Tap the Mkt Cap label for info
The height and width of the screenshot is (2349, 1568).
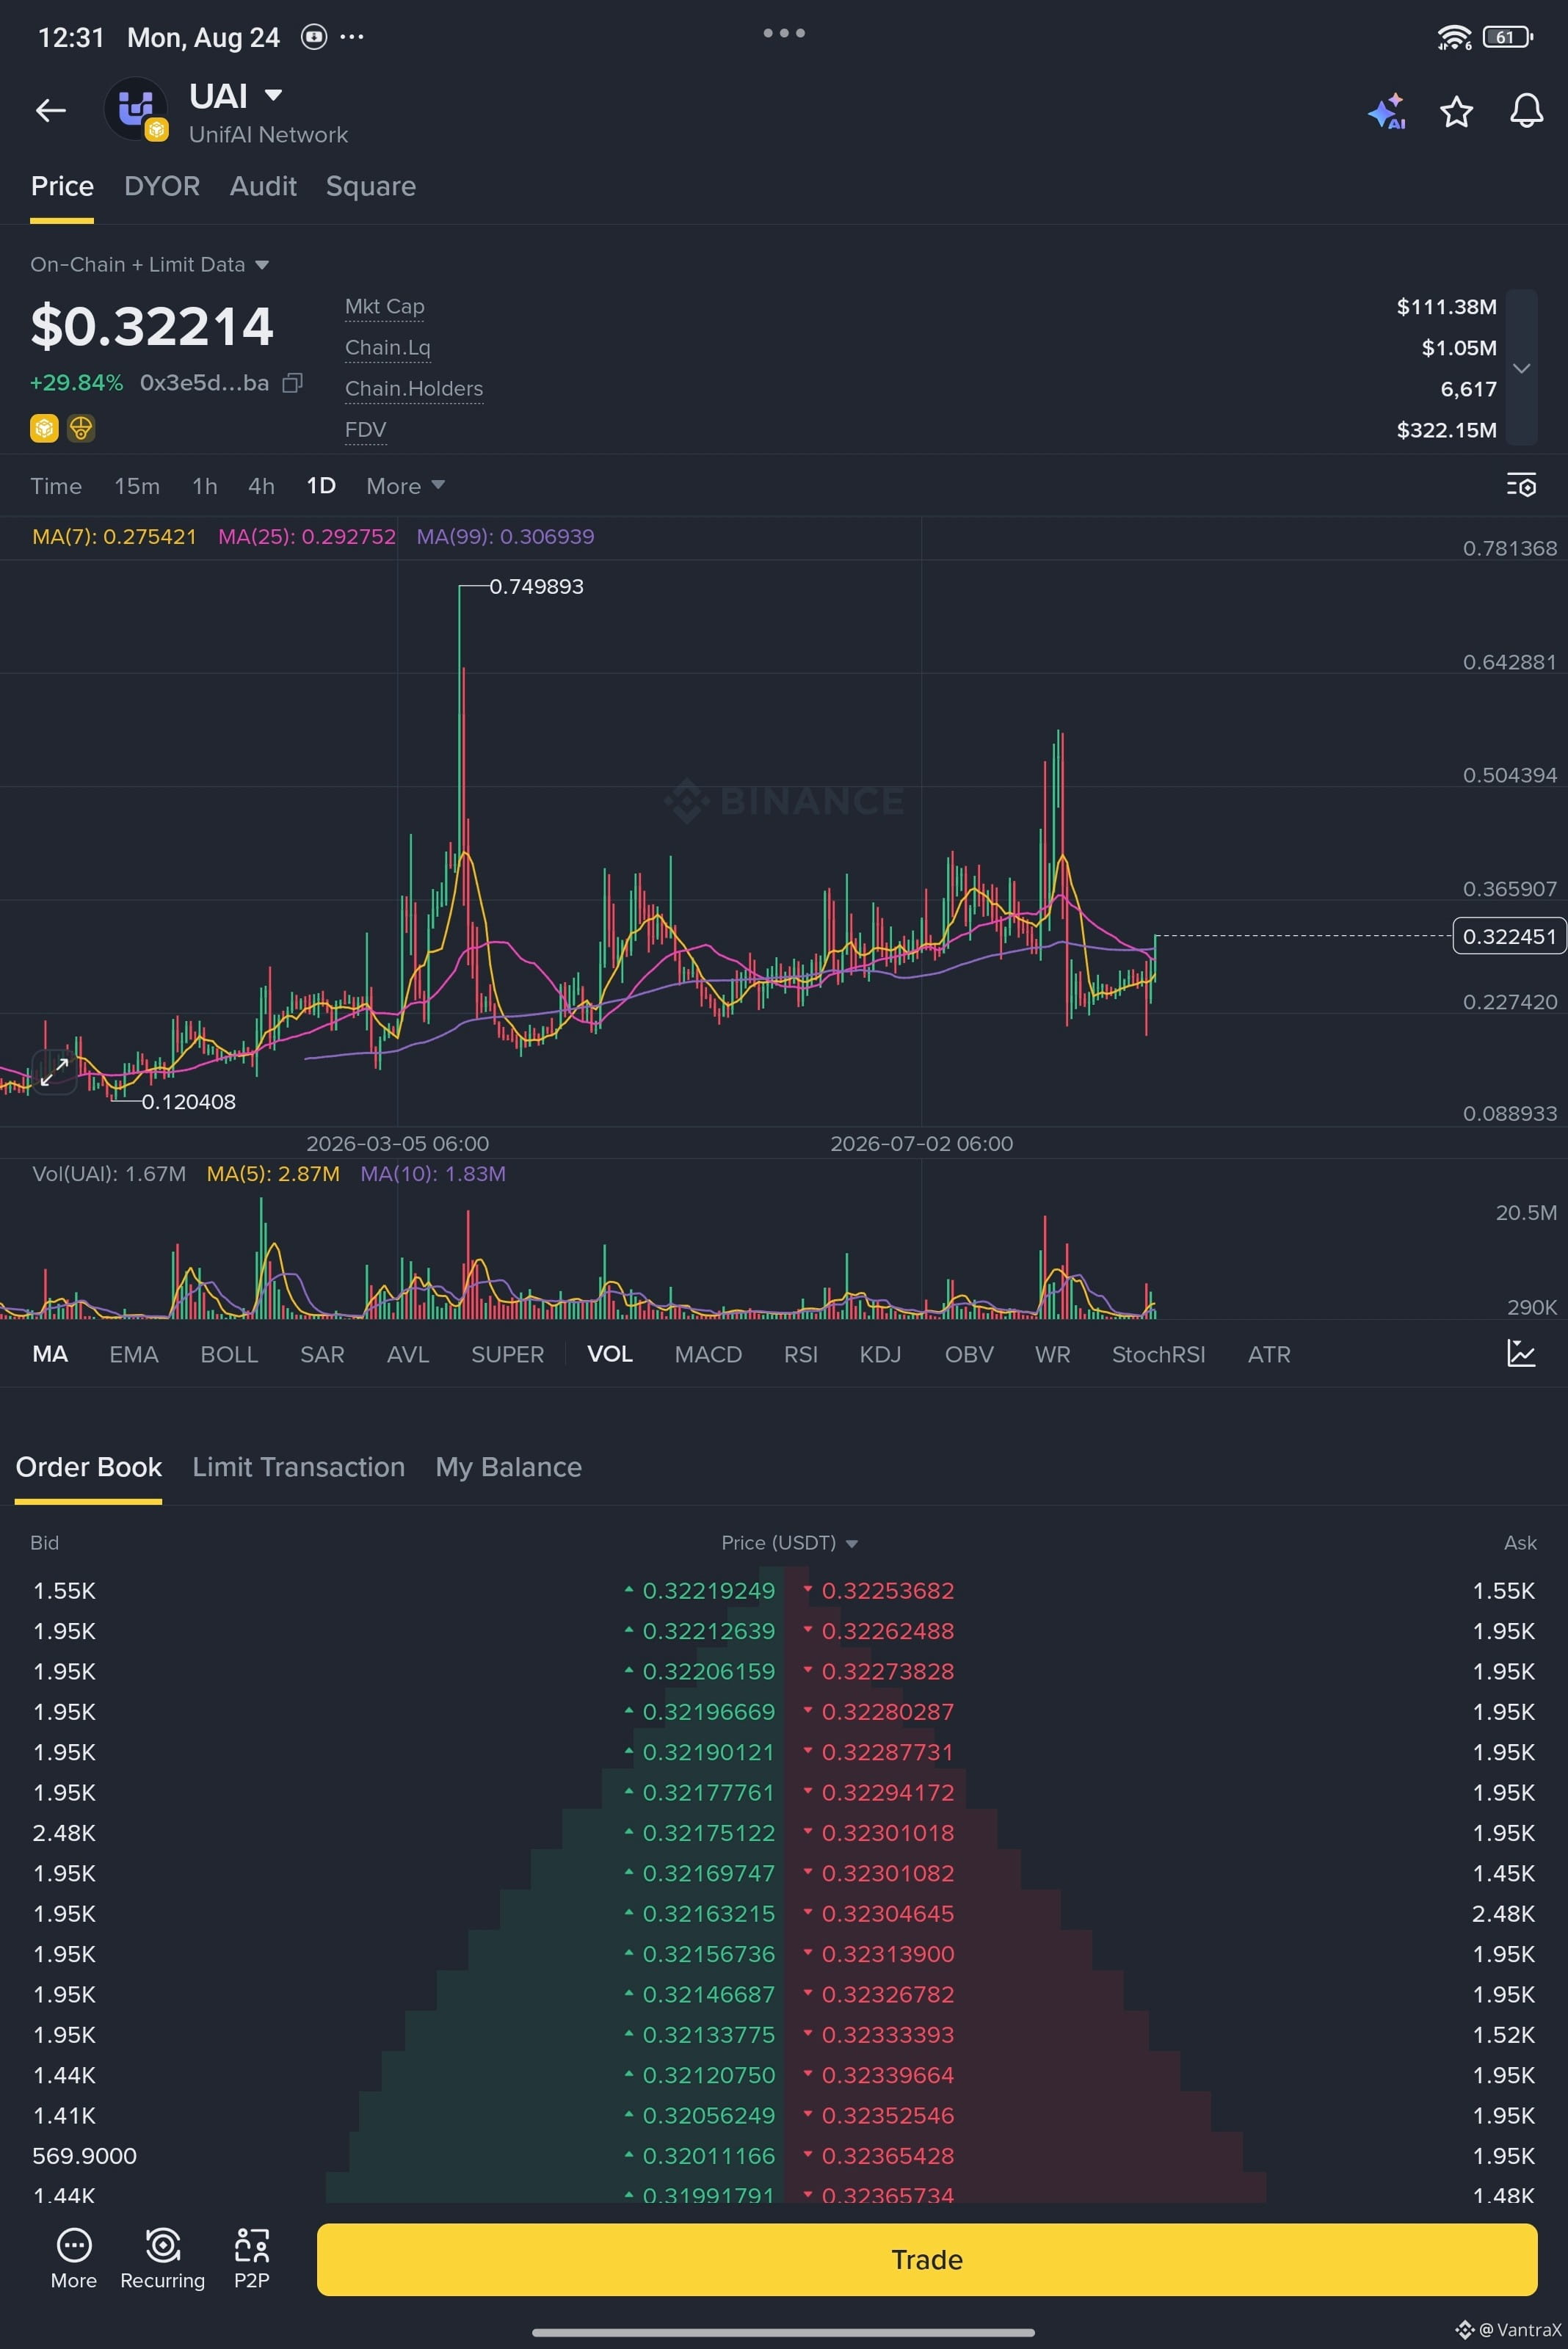tap(385, 307)
